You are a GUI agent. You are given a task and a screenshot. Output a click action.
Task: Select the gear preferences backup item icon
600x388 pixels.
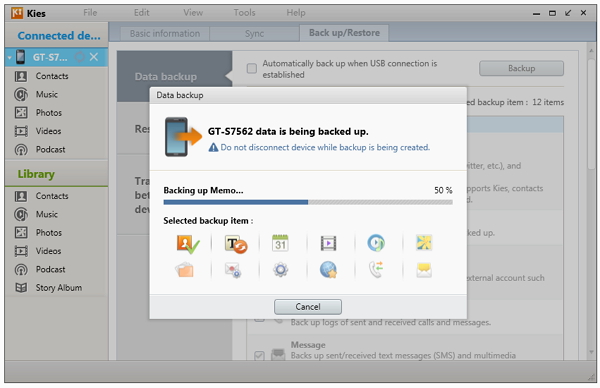tap(280, 270)
